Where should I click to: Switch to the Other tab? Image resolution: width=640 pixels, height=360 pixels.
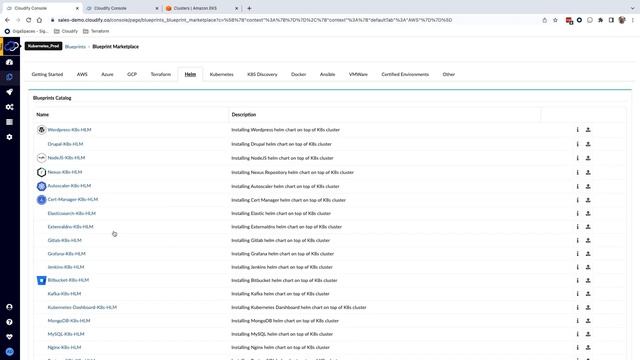point(449,74)
